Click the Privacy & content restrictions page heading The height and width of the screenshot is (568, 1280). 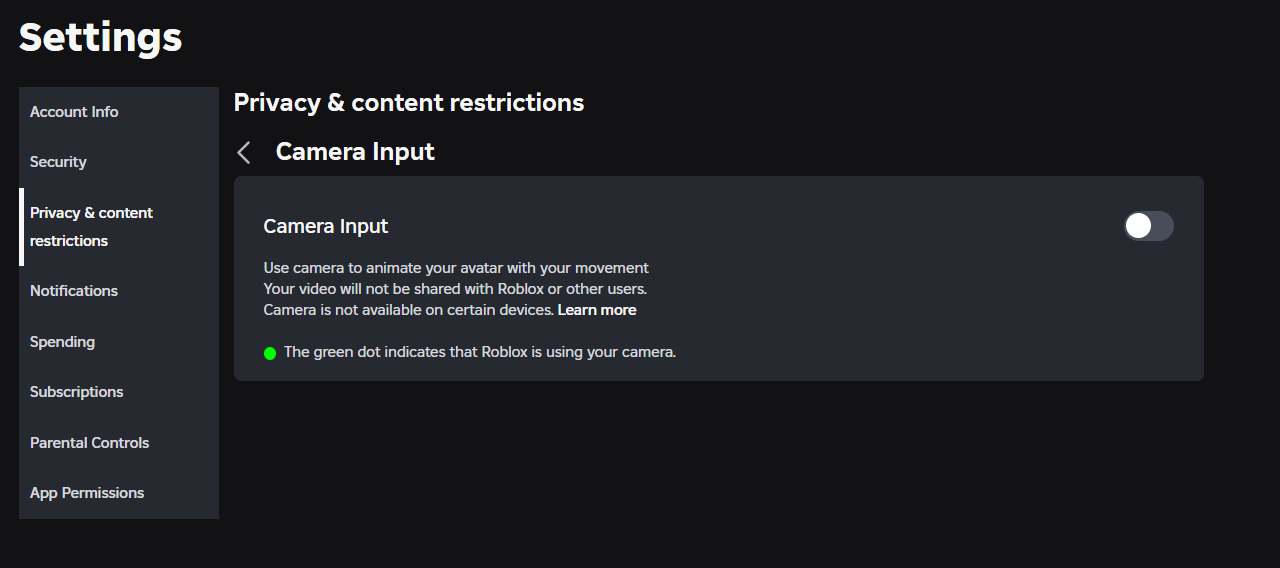point(409,102)
